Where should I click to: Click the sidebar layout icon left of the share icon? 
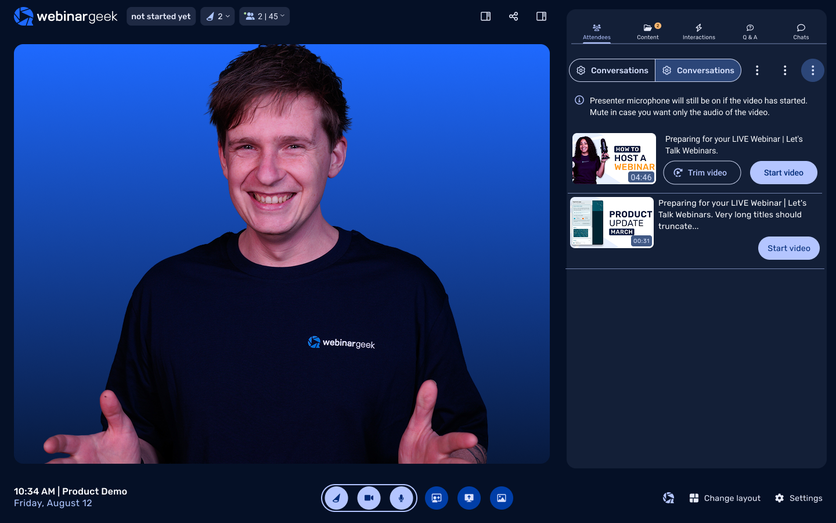point(485,17)
